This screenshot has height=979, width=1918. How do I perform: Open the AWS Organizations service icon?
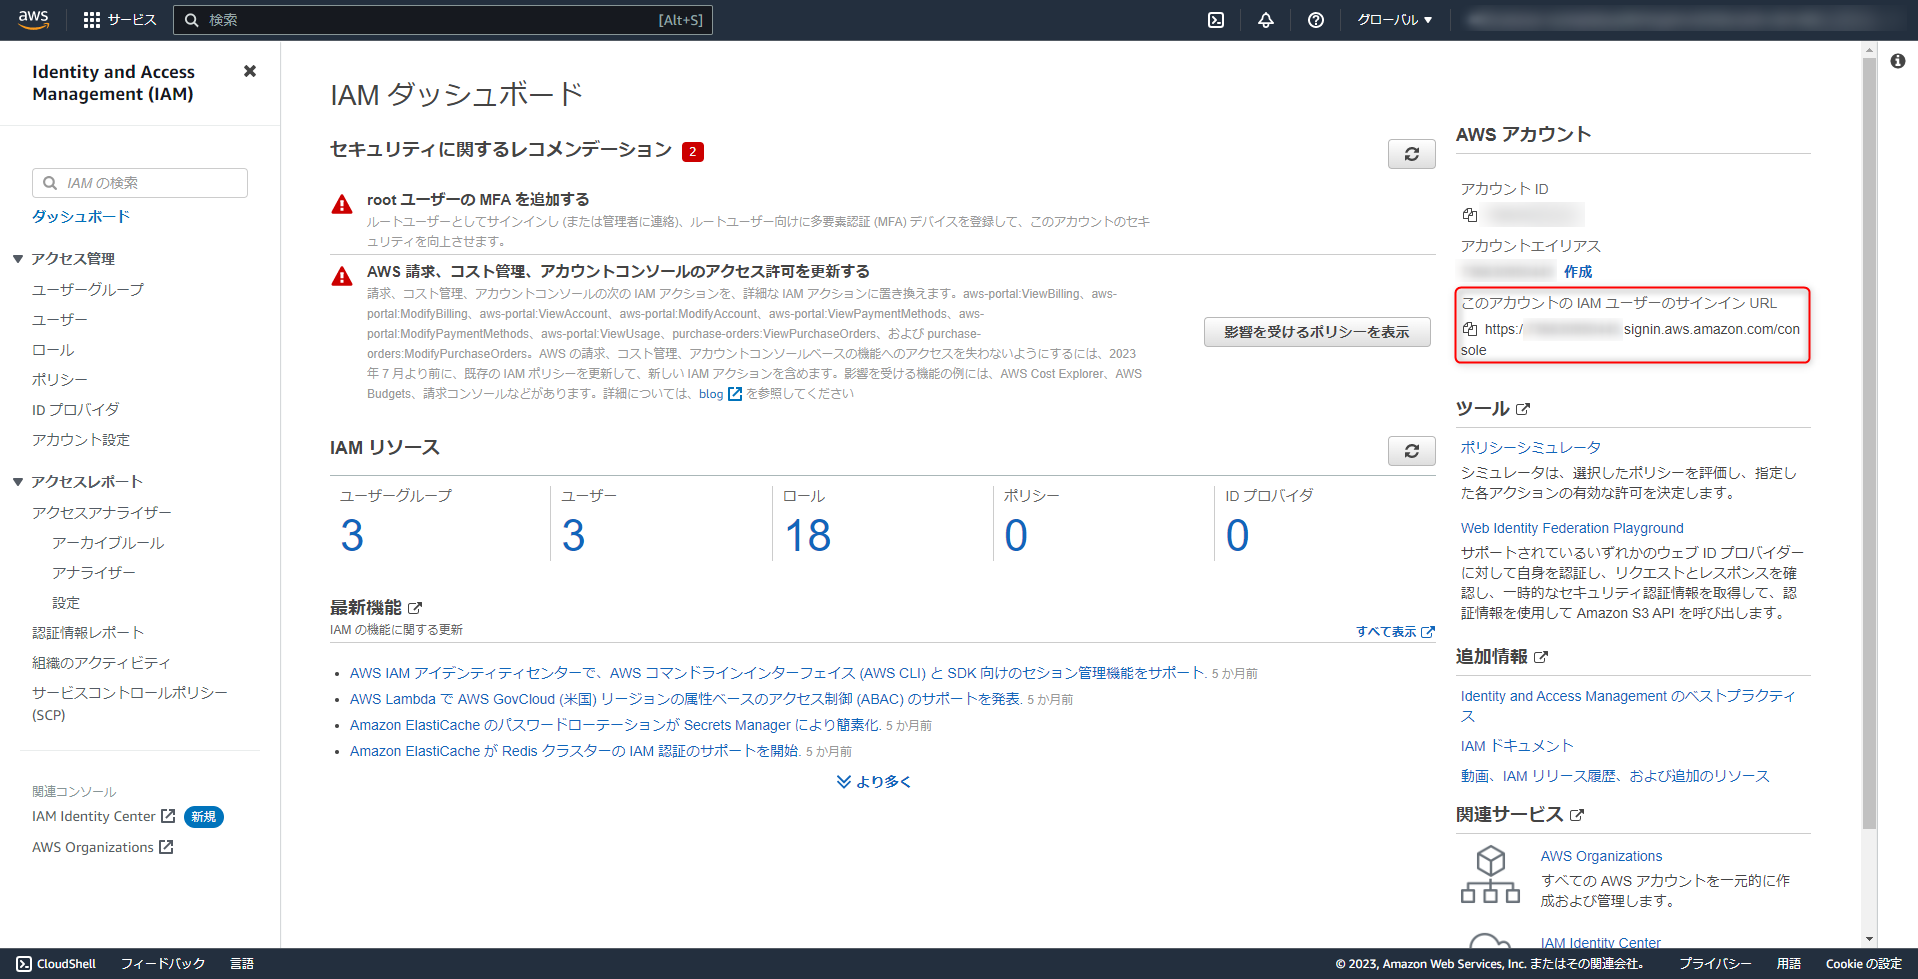click(1489, 873)
